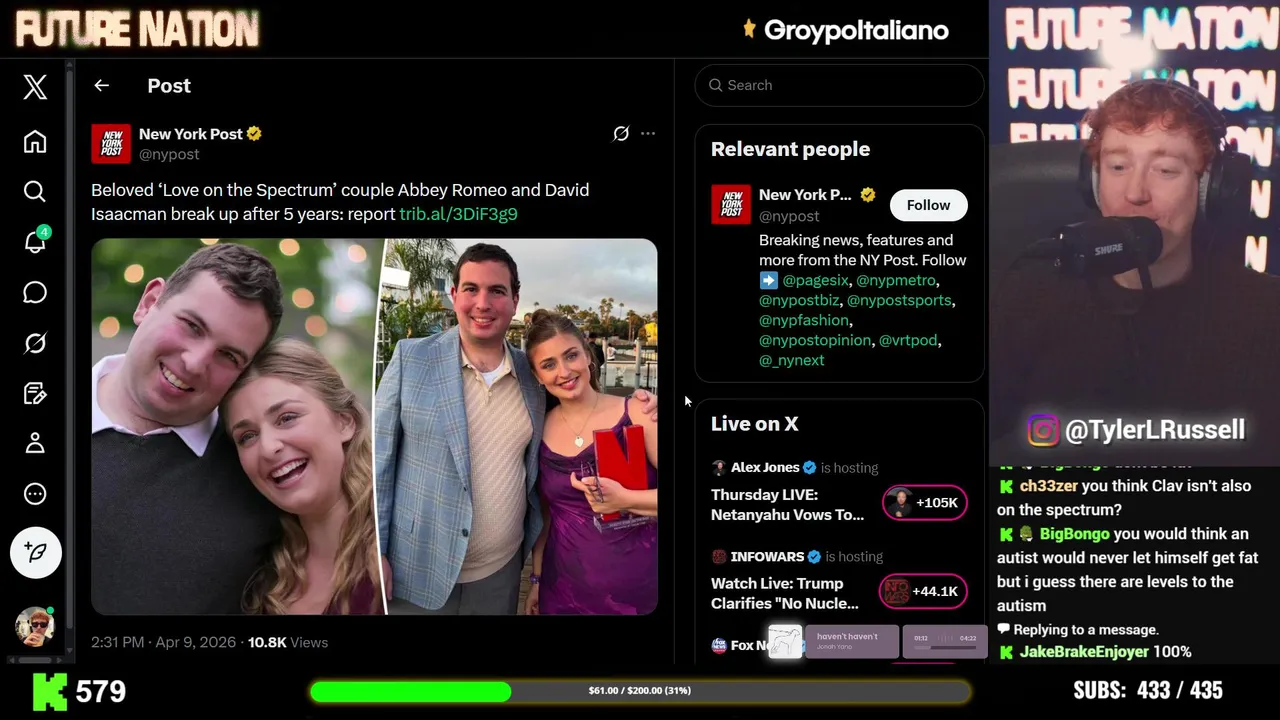Click the BigBongo chat username
Image resolution: width=1280 pixels, height=720 pixels.
(x=1074, y=534)
